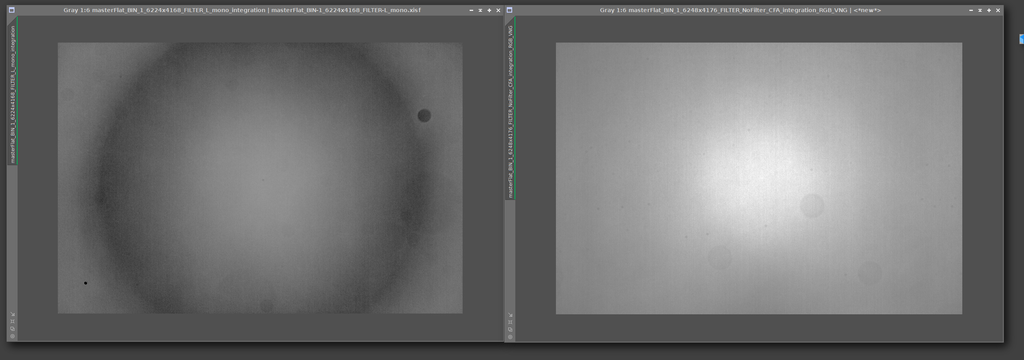Click the round globe icon at the bottom of the L_mono window sidebar
The width and height of the screenshot is (1024, 360).
[x=12, y=336]
